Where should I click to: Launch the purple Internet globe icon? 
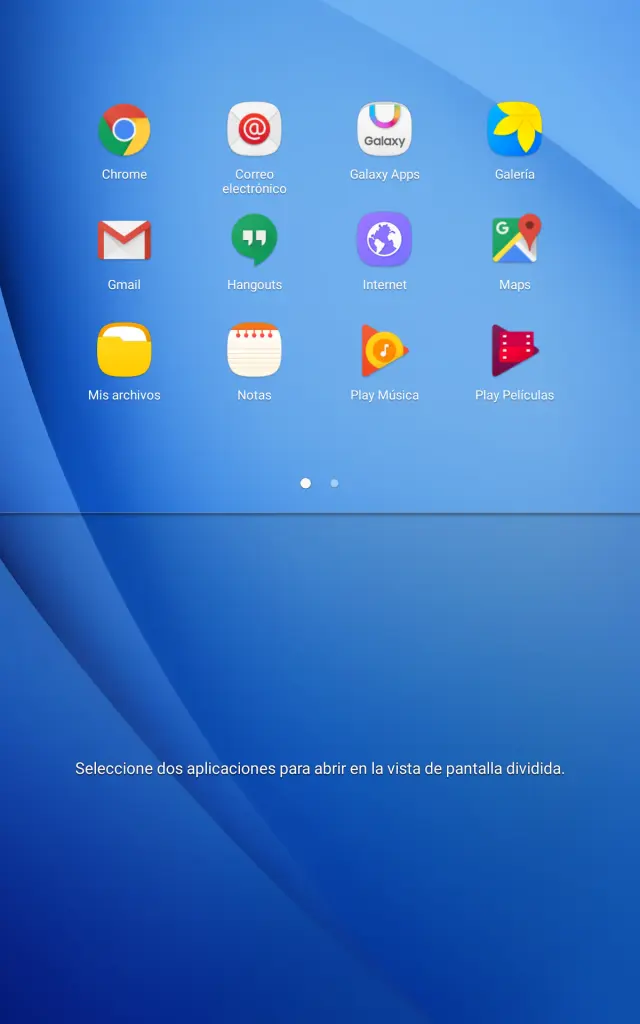click(384, 241)
